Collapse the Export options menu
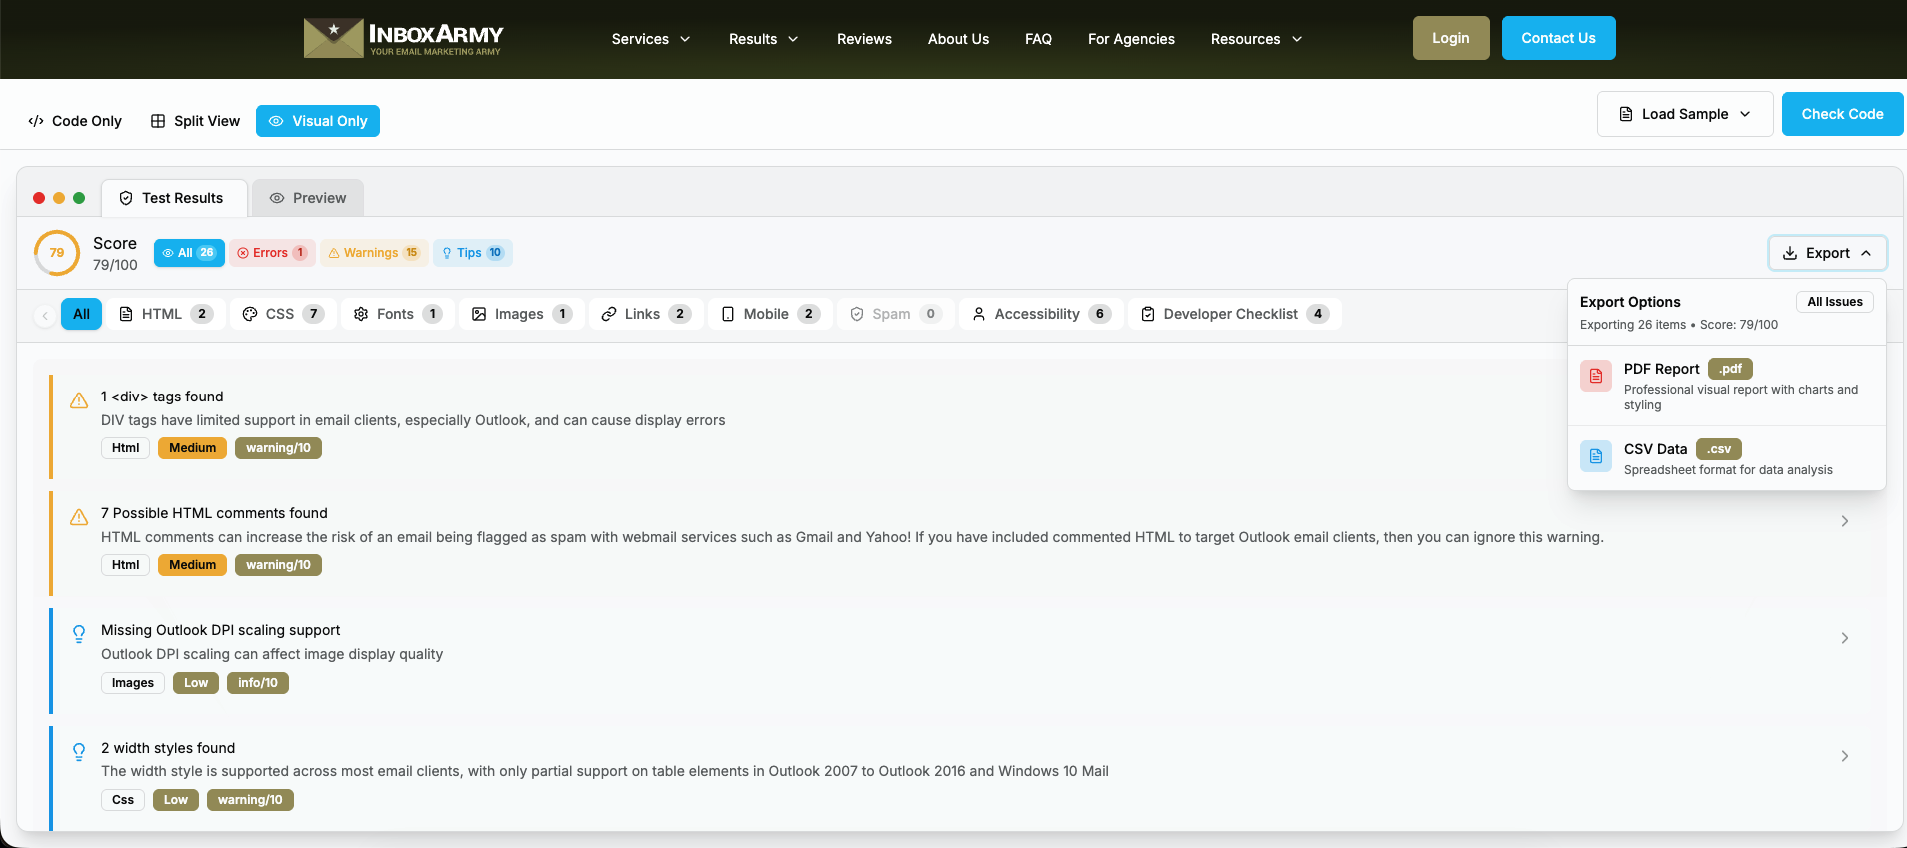The width and height of the screenshot is (1907, 848). click(1827, 253)
